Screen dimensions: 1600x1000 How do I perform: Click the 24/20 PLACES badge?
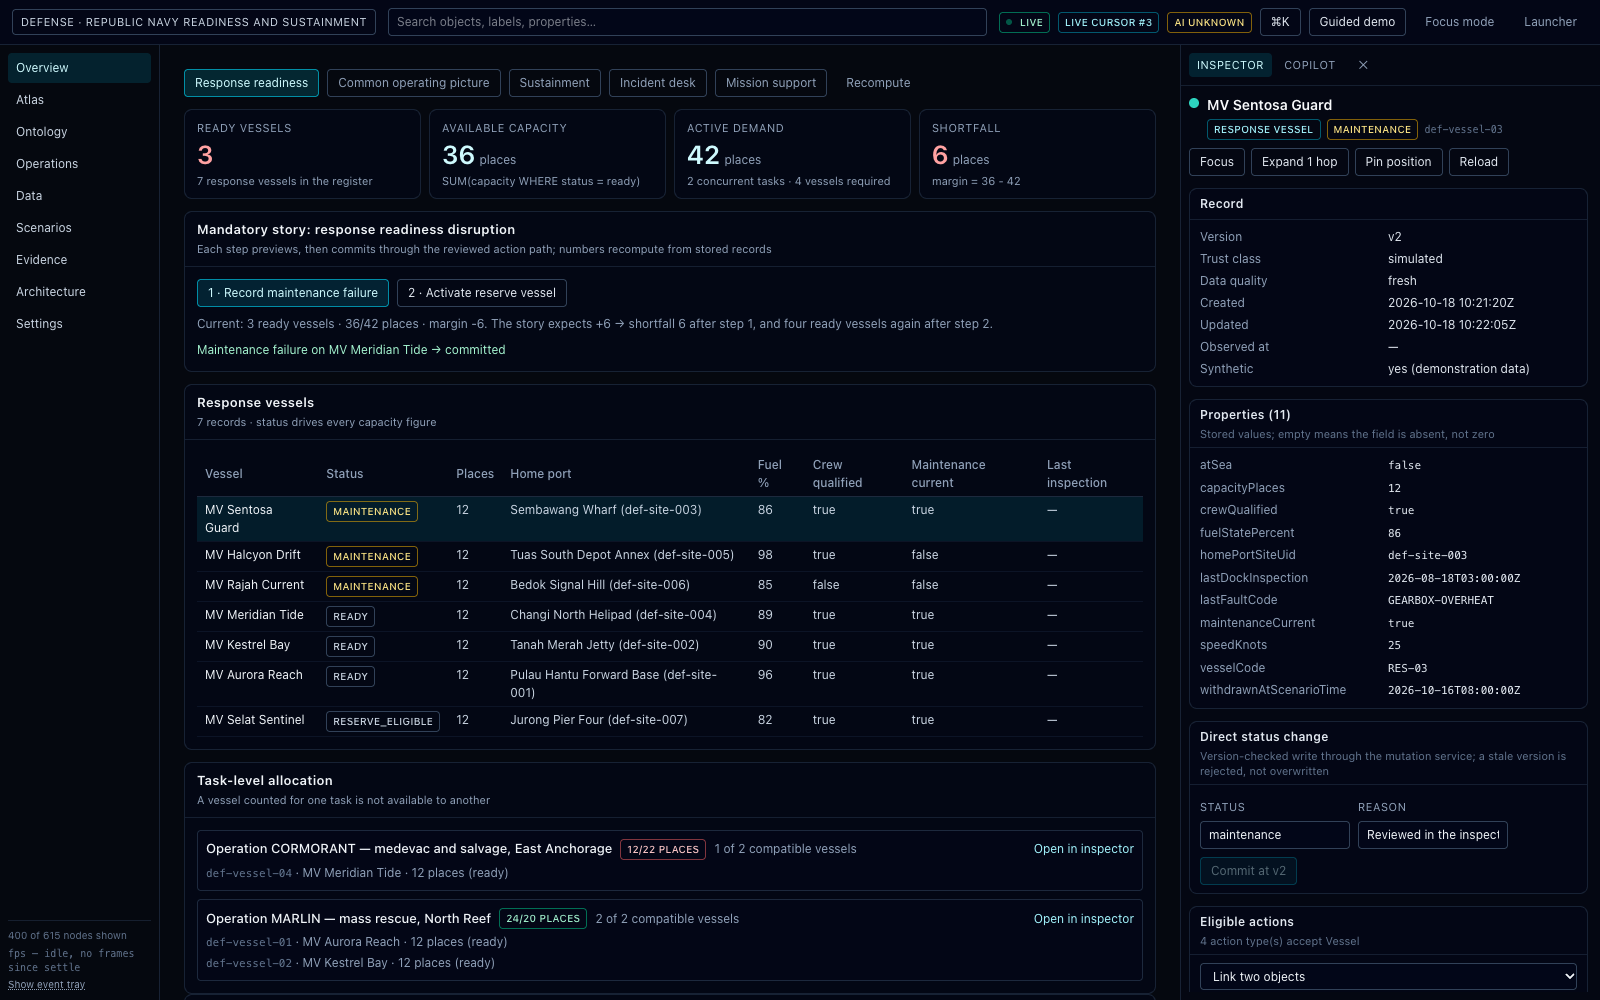pyautogui.click(x=543, y=919)
